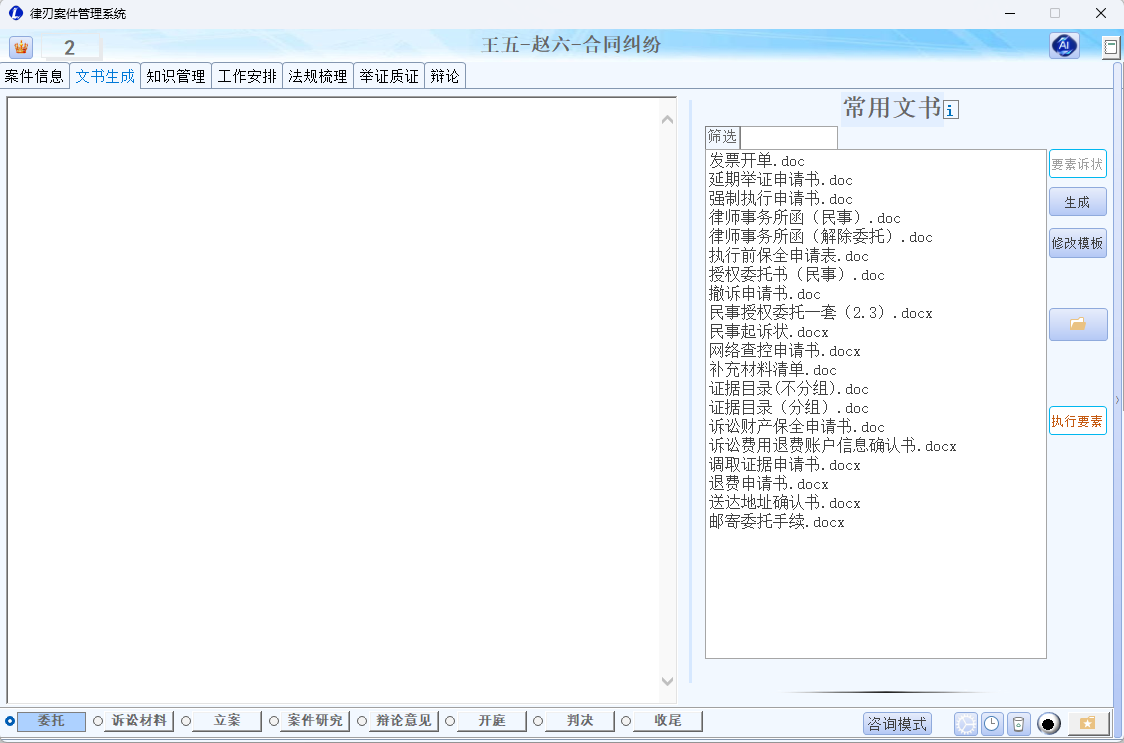Expand the collapsed right side panel chevron

tap(1118, 400)
